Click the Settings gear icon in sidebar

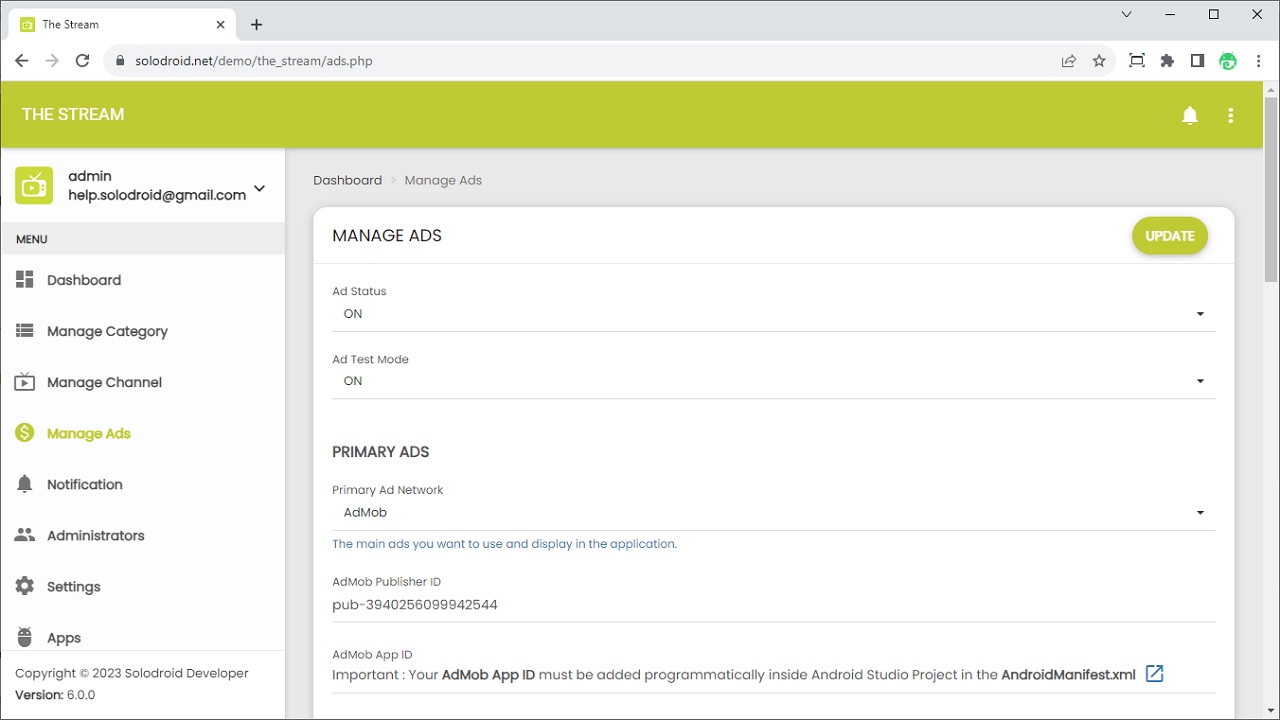[25, 586]
